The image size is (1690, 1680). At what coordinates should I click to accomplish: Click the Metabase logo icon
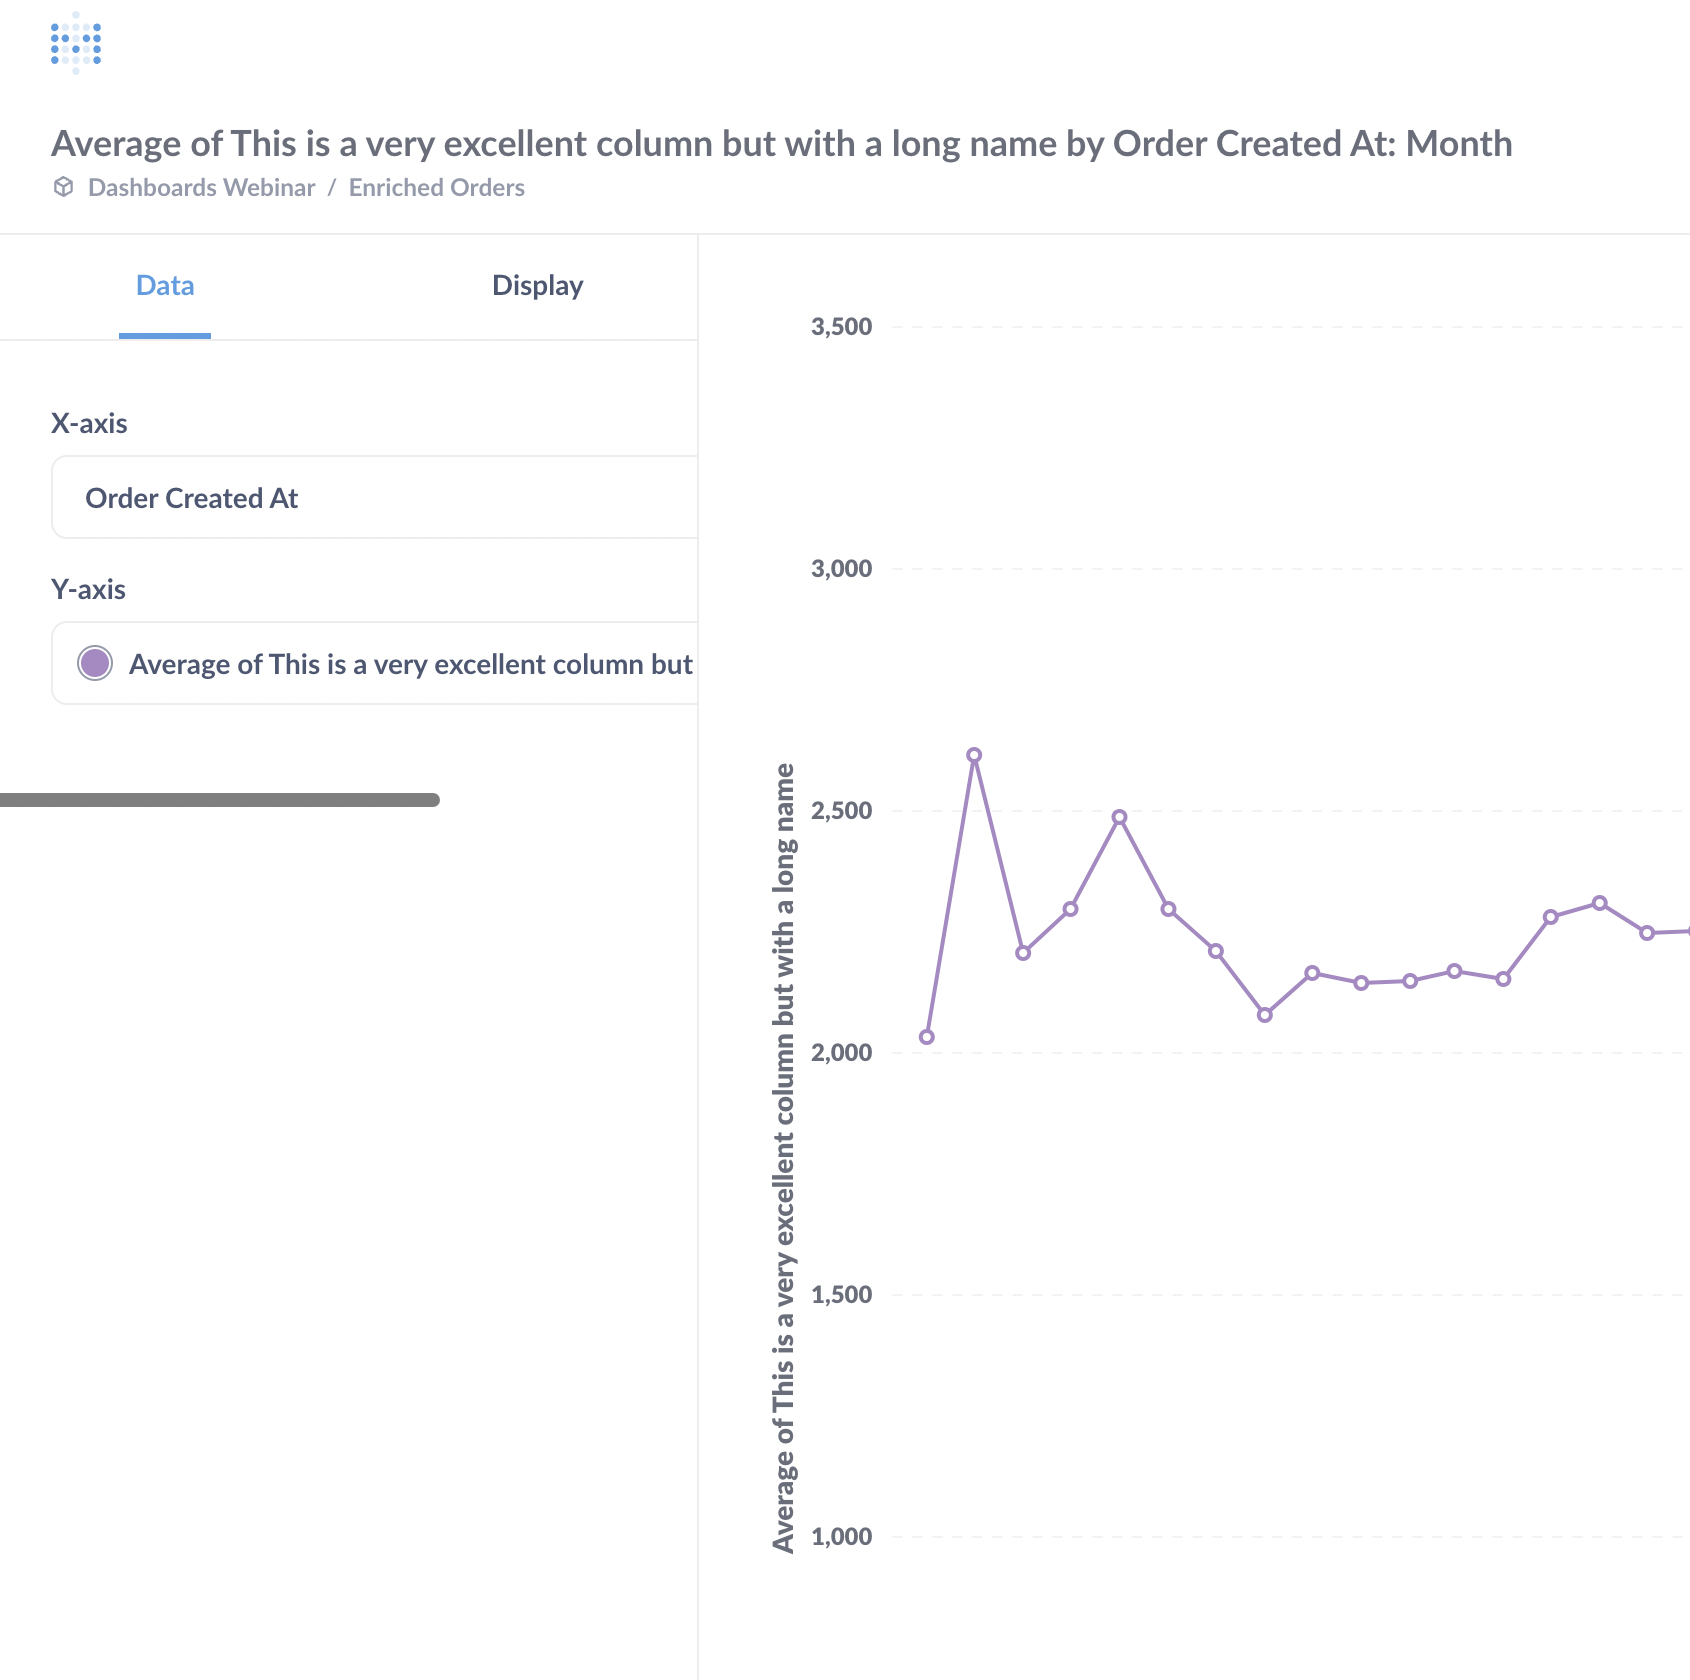point(73,42)
